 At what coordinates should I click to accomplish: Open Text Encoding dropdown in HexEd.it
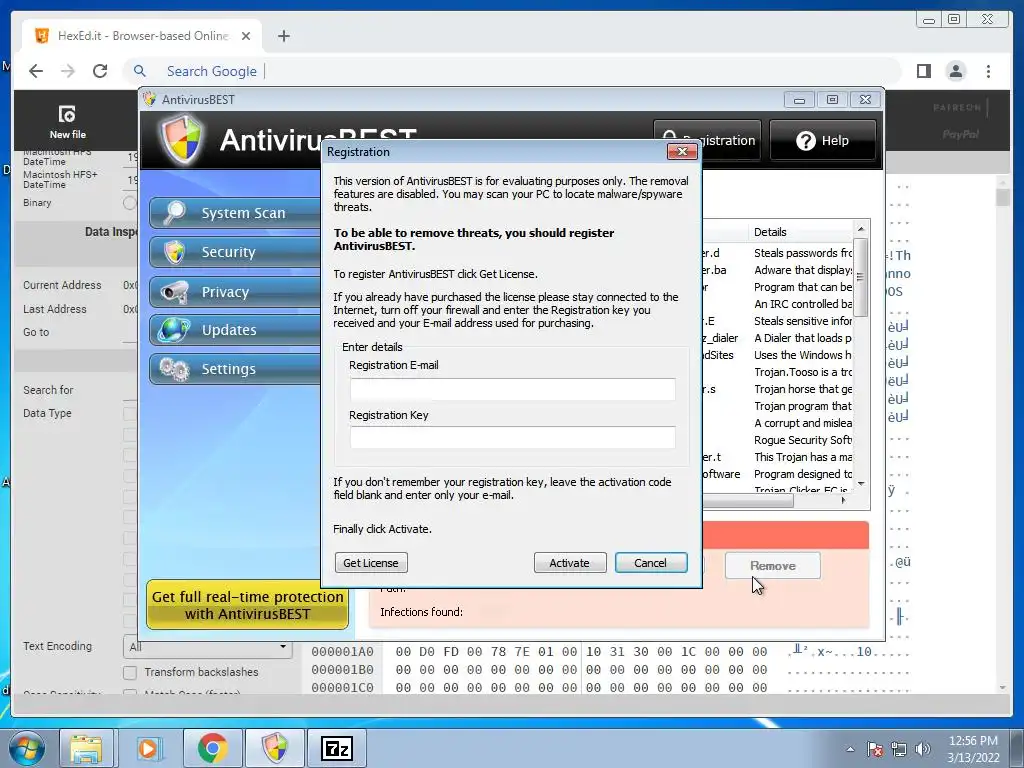[207, 647]
